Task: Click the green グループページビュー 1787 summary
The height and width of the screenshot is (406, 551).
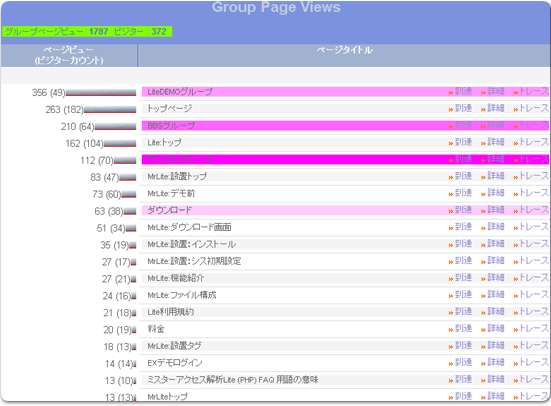Action: tap(86, 31)
